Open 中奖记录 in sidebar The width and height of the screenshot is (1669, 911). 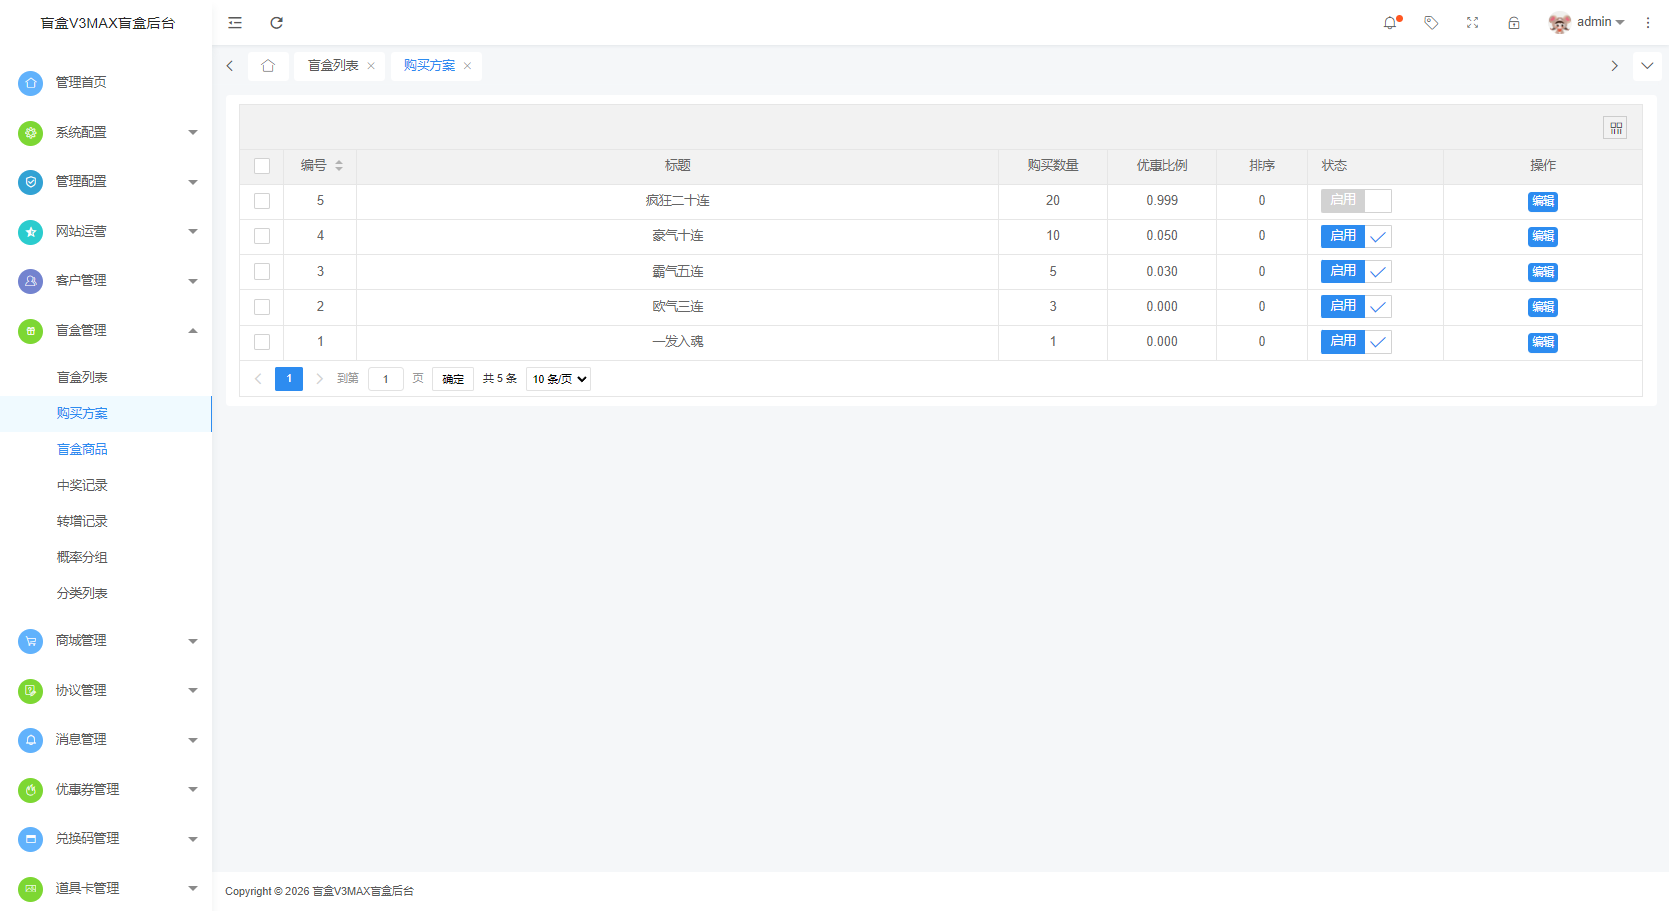point(82,486)
